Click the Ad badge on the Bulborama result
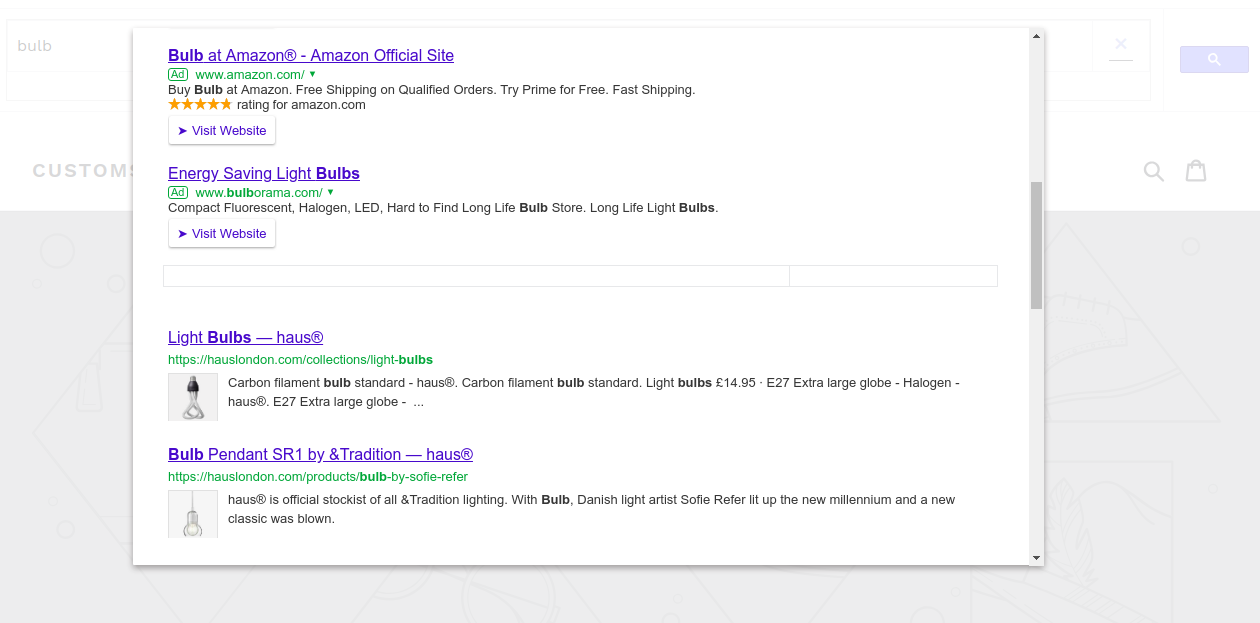 (x=178, y=192)
